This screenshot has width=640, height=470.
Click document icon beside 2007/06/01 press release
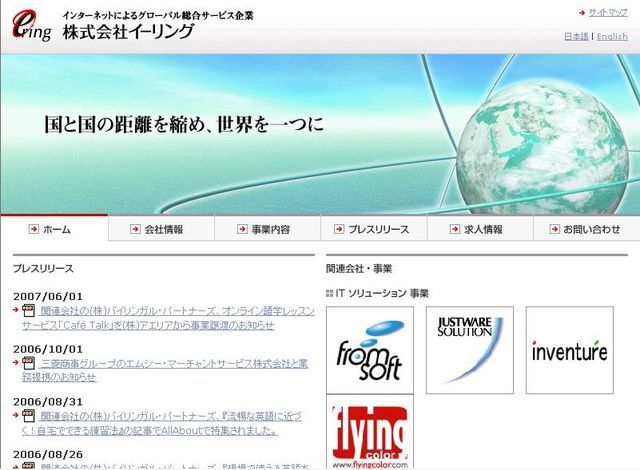(x=28, y=311)
